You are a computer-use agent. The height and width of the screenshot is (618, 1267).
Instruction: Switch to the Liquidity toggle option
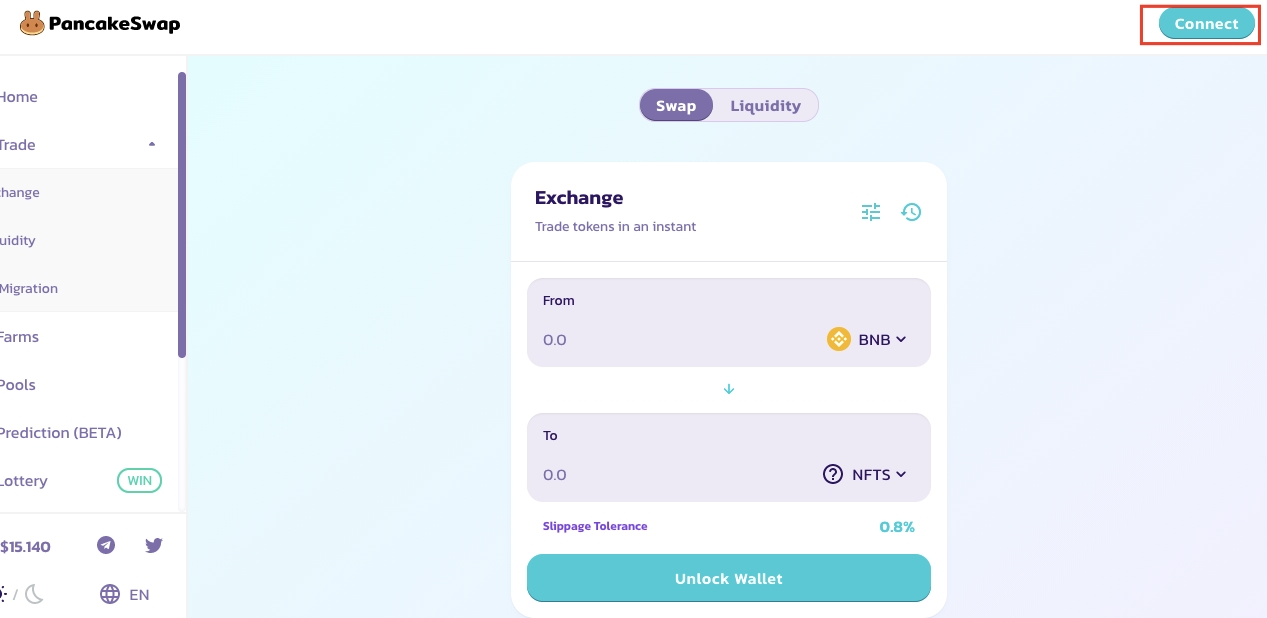pyautogui.click(x=765, y=106)
